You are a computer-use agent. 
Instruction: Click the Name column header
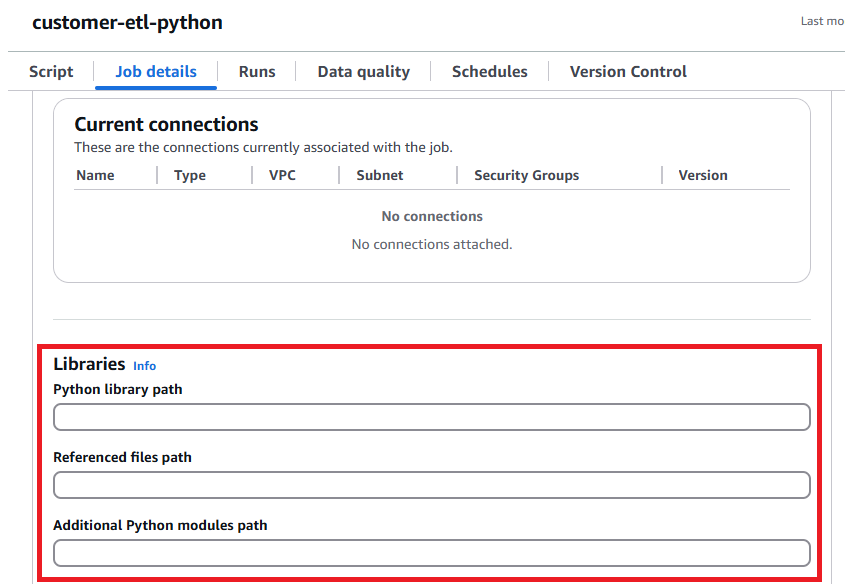click(x=95, y=175)
